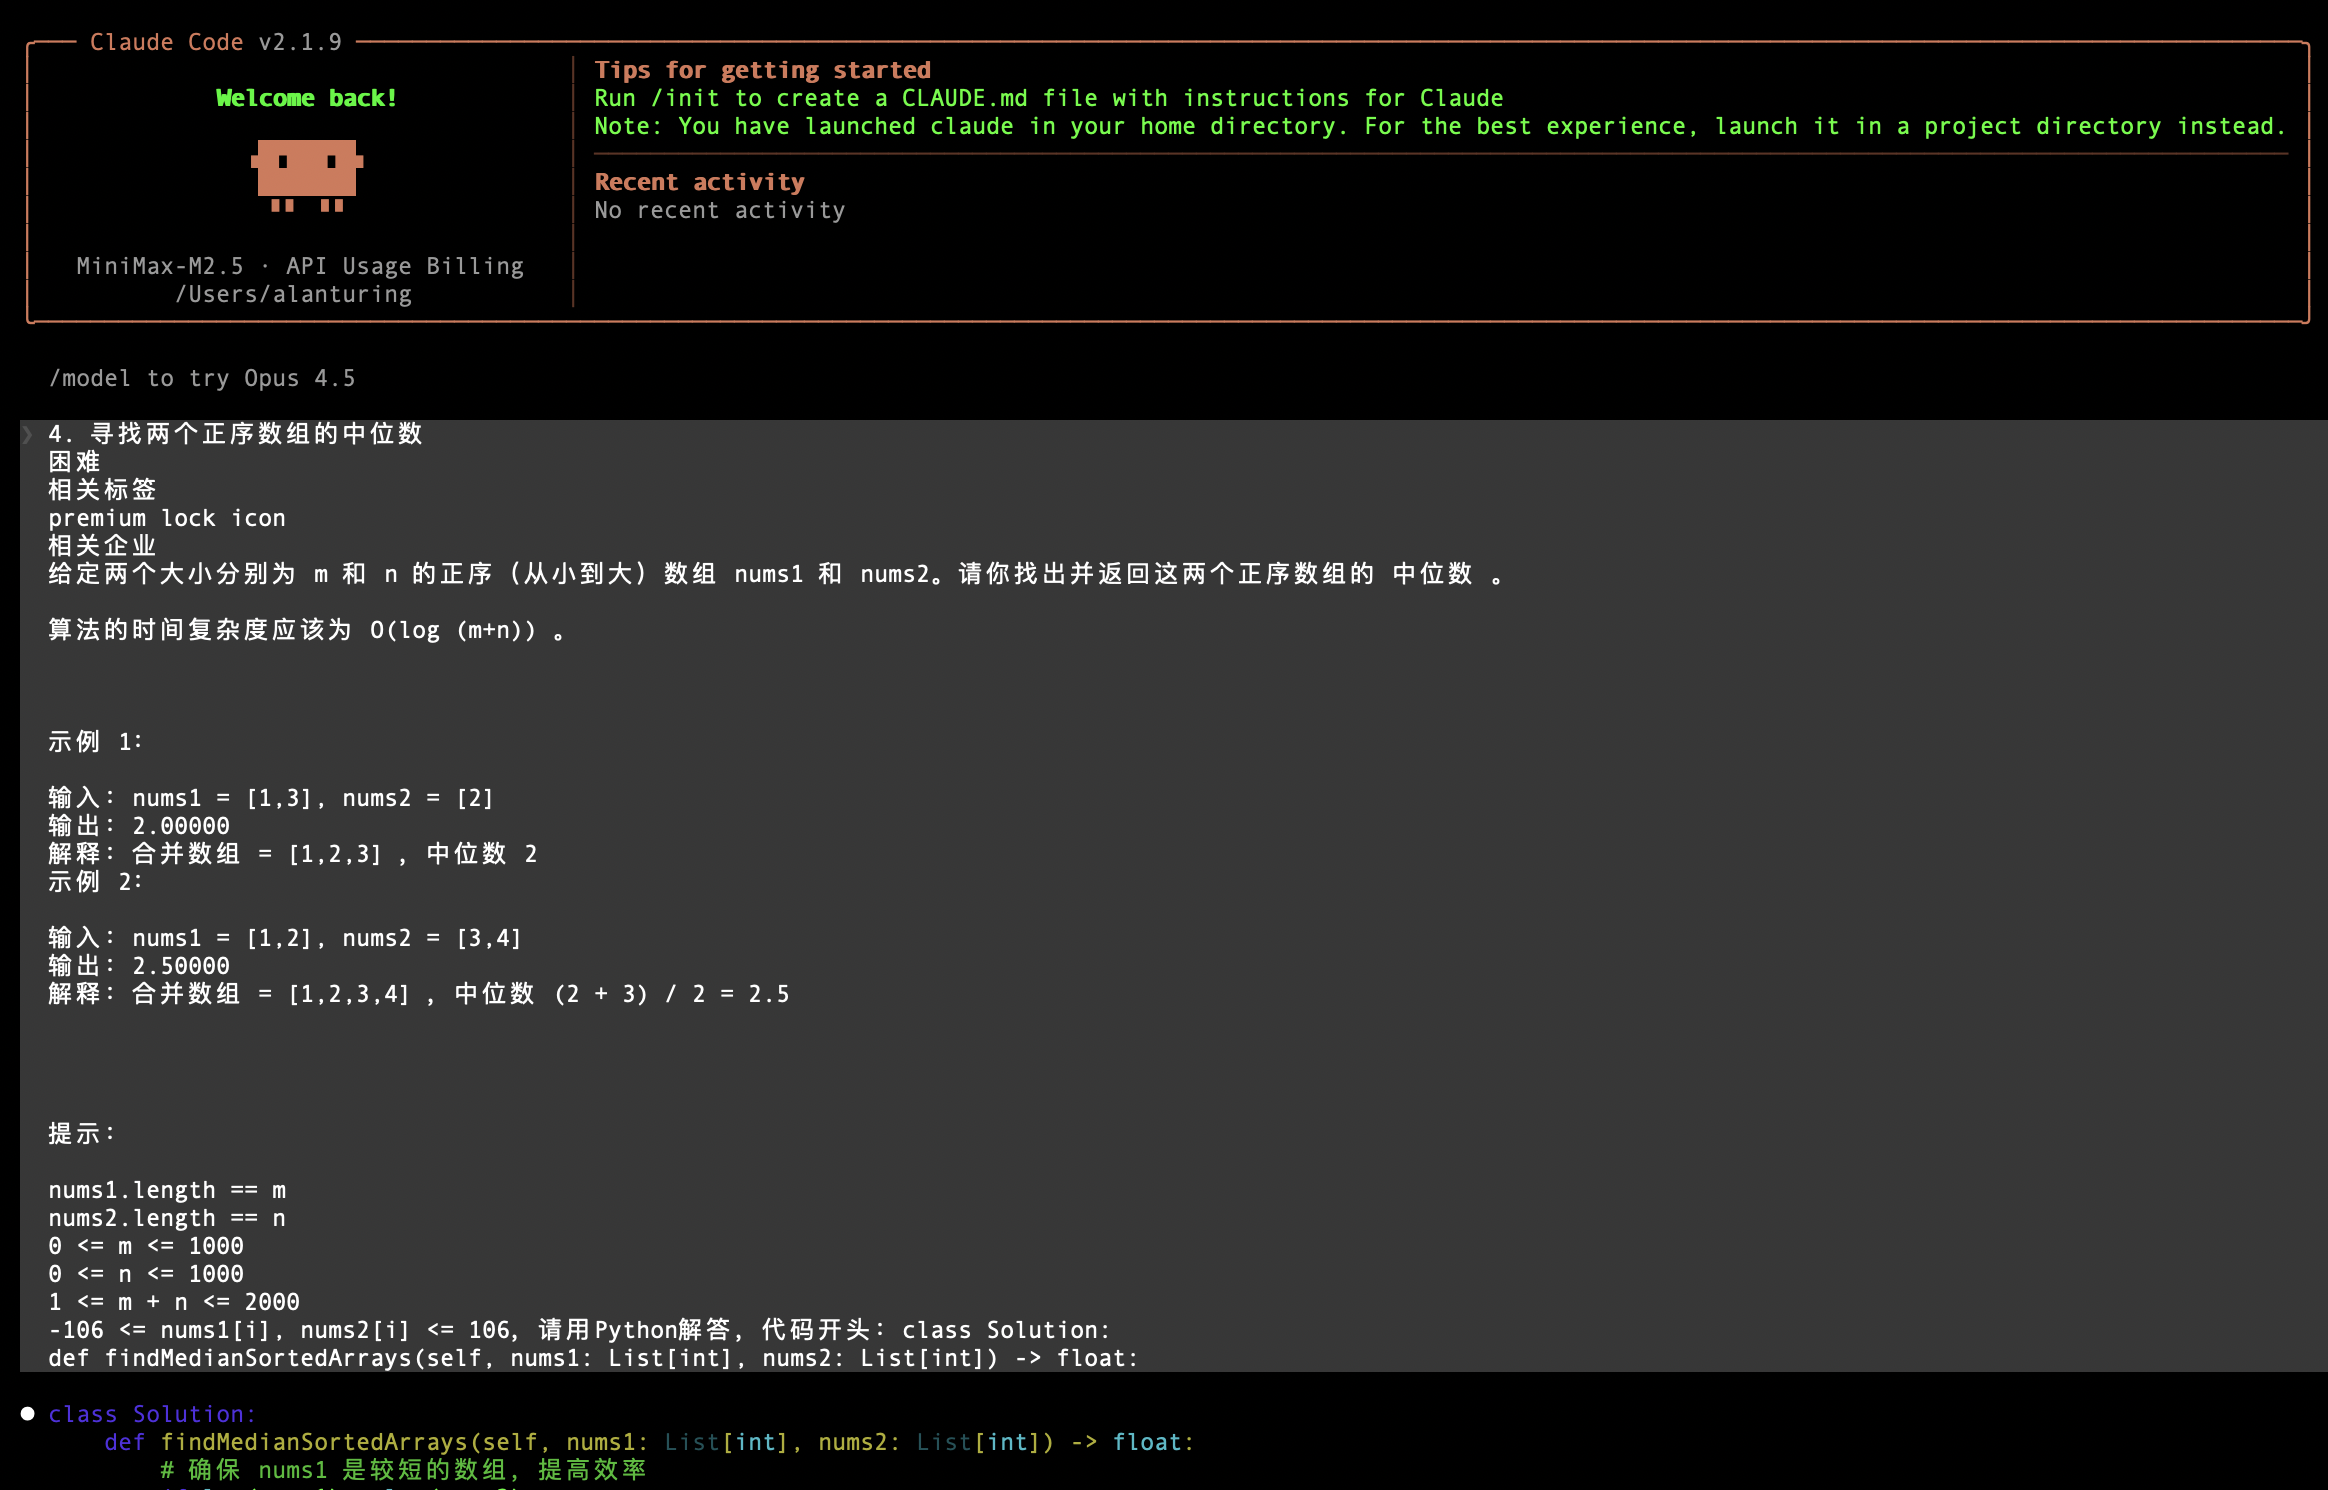Click the Claude Code v2.1.9 title
Viewport: 2328px width, 1490px height.
[216, 42]
